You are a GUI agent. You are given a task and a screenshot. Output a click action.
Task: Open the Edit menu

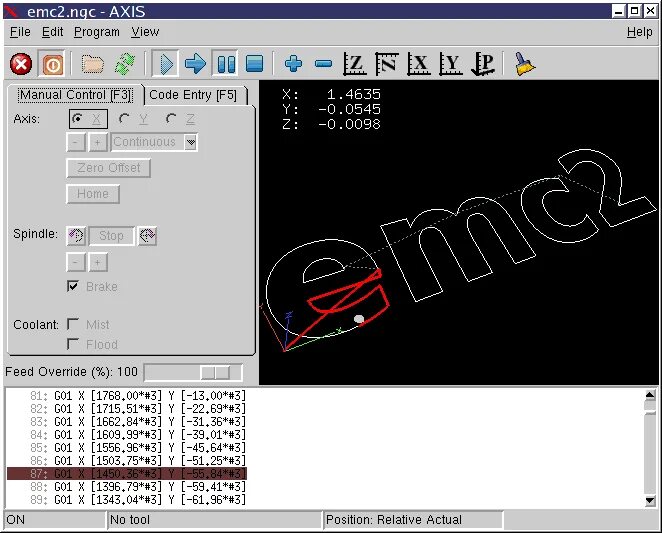click(x=52, y=32)
